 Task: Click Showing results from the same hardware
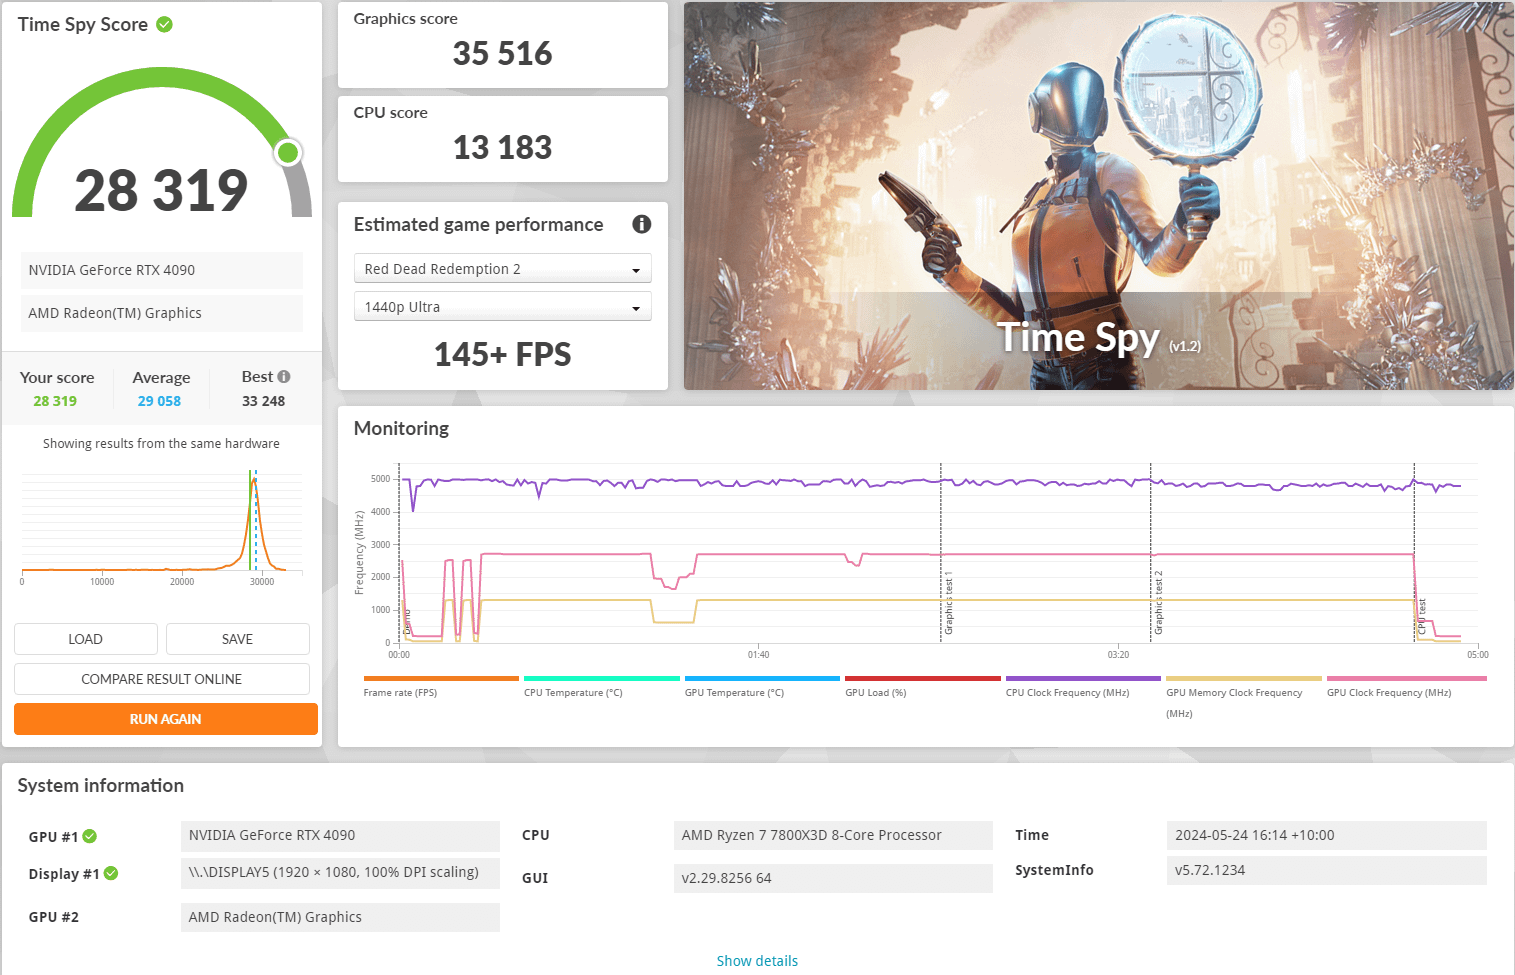(x=161, y=443)
